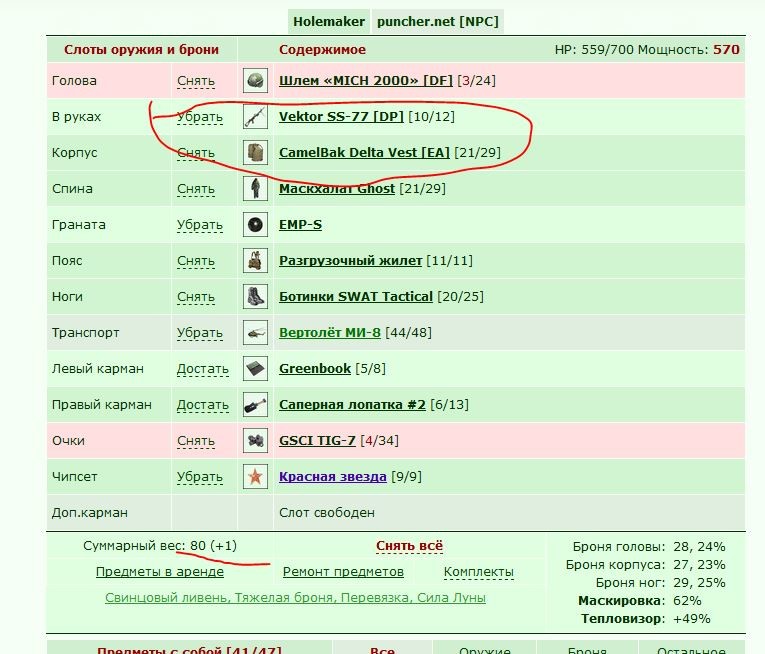Click the Маскировка: 62% stat
Viewport: 765px width, 654px height.
point(640,601)
